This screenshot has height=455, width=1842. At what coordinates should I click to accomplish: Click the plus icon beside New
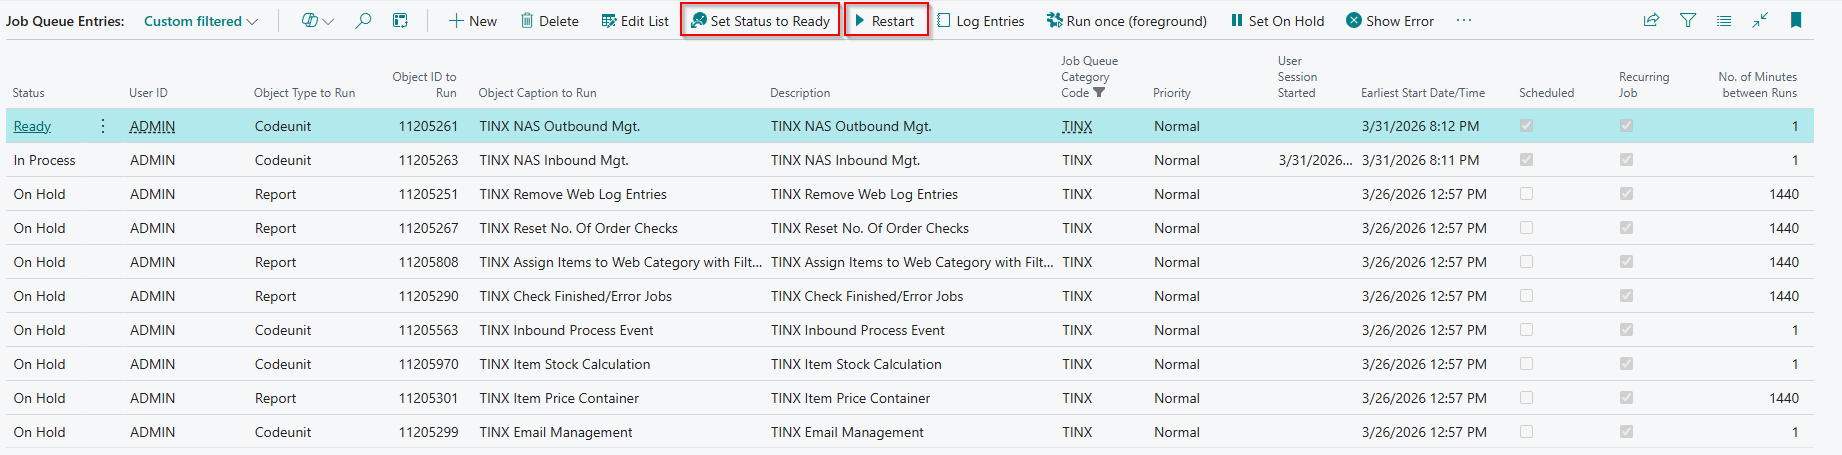click(455, 21)
